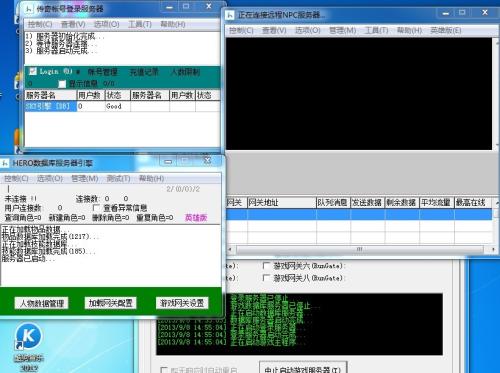Image resolution: width=500 pixels, height=373 pixels.
Task: Click the left arrow of the gateway list scrollbar
Action: click(230, 249)
